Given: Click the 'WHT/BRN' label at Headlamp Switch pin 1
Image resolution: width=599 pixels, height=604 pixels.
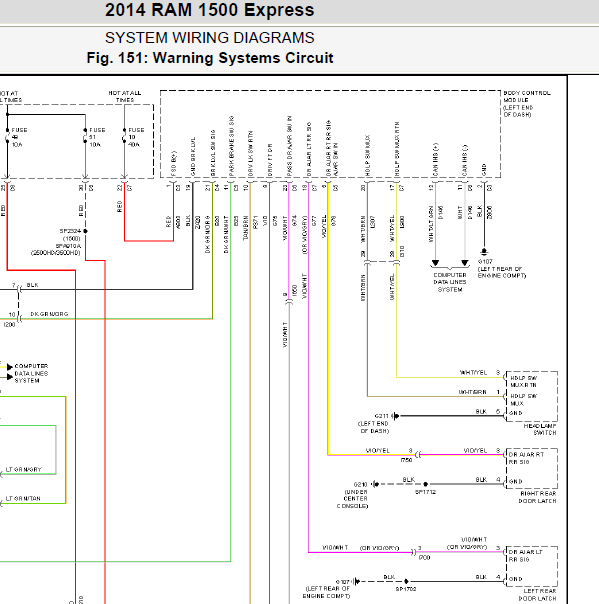Looking at the screenshot, I should pos(473,392).
